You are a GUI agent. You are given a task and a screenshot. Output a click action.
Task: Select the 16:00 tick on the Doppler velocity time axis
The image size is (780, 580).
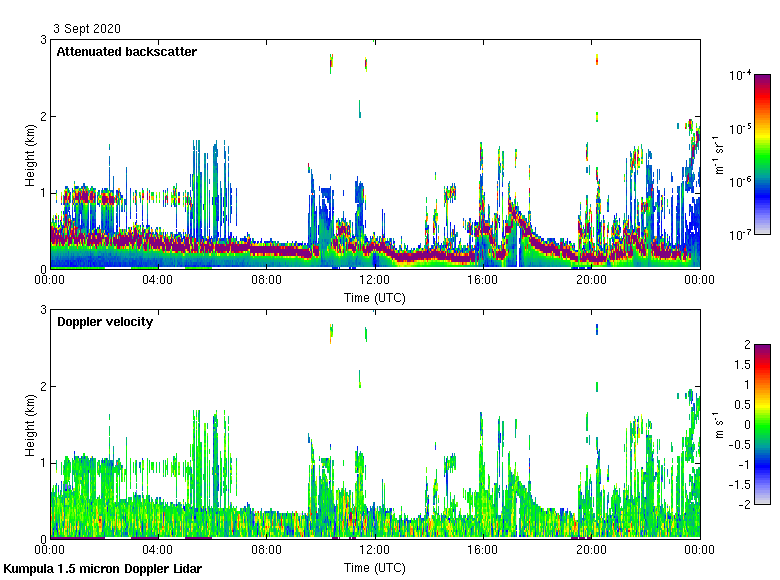[483, 551]
